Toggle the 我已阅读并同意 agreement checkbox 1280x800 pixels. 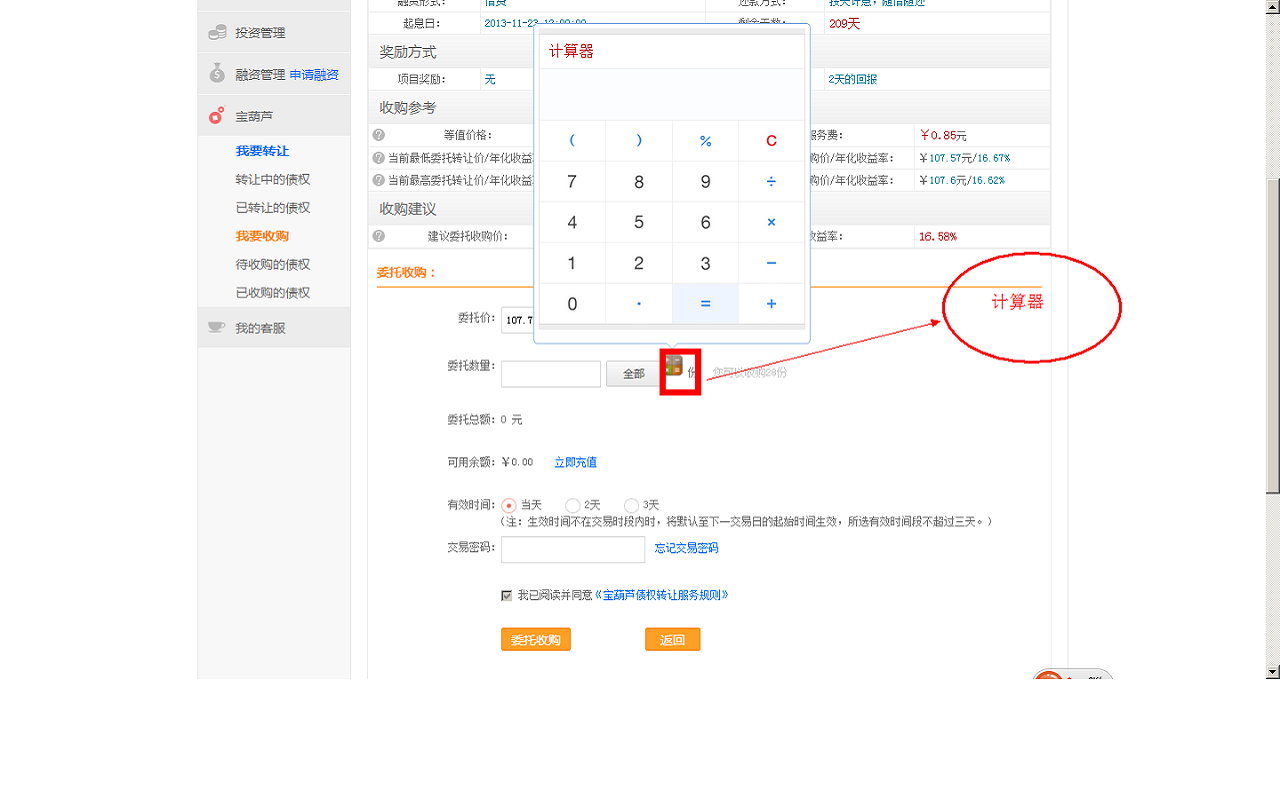[507, 595]
